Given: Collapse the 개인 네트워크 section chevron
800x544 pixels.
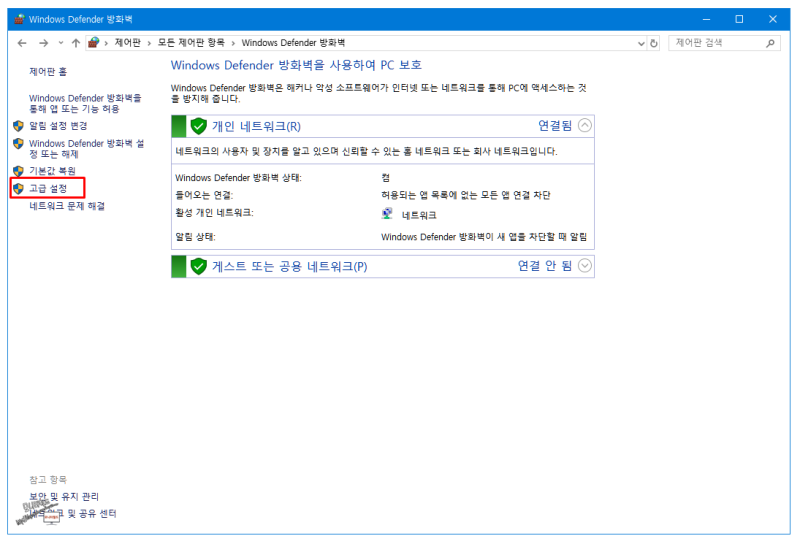Looking at the screenshot, I should pyautogui.click(x=585, y=126).
